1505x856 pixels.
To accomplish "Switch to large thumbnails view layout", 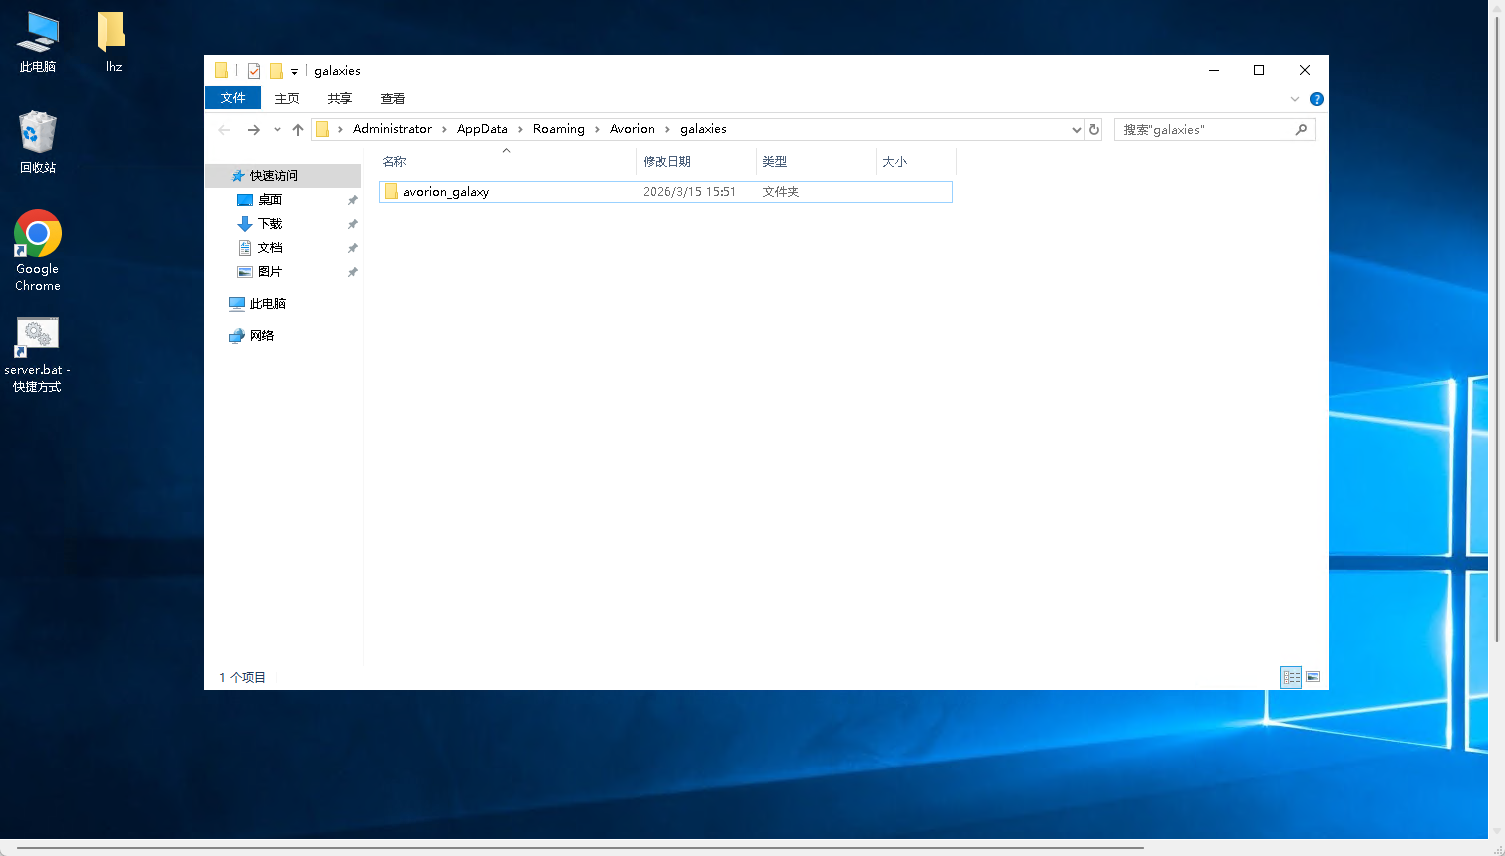I will click(1313, 677).
